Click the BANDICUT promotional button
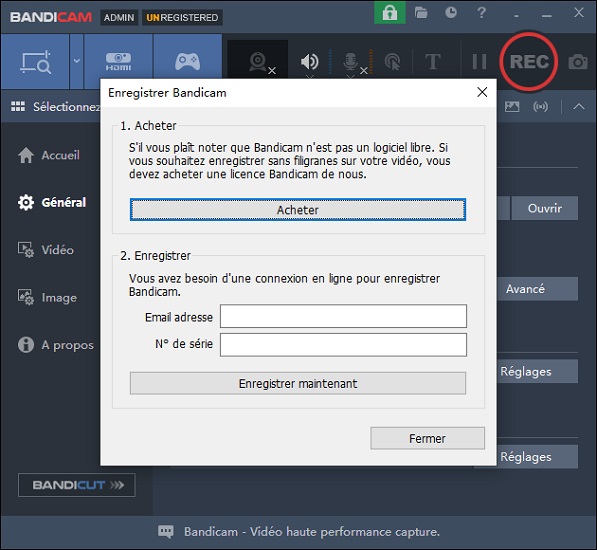 [x=77, y=485]
